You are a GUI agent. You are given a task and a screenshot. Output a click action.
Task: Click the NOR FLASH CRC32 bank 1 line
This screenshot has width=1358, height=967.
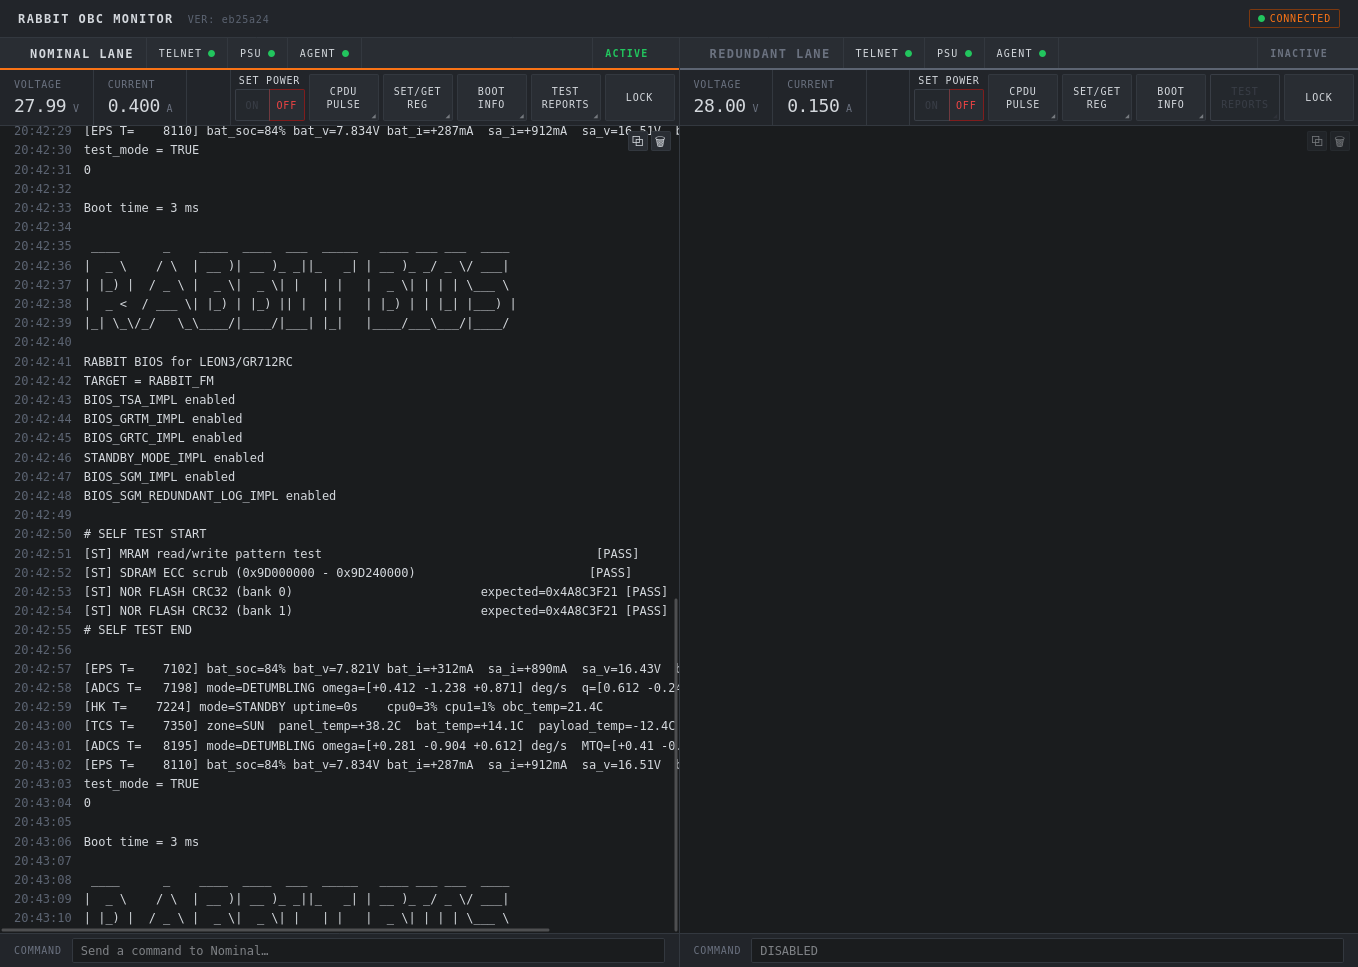tap(376, 611)
